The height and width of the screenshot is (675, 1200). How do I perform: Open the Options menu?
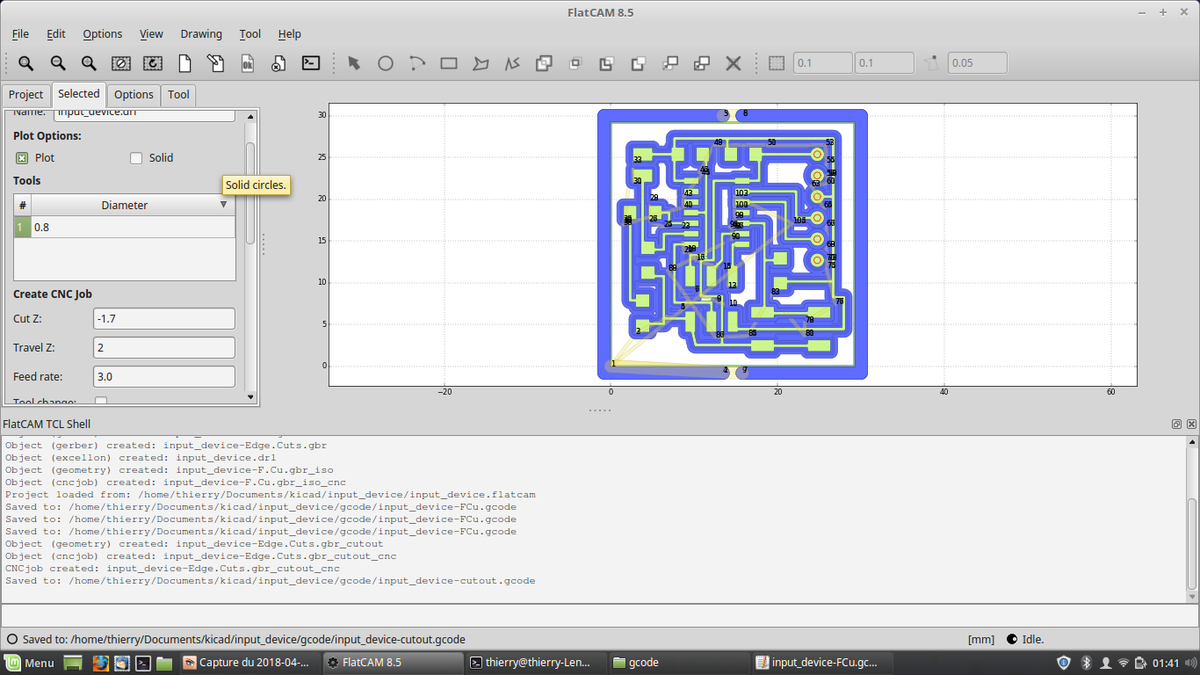102,33
